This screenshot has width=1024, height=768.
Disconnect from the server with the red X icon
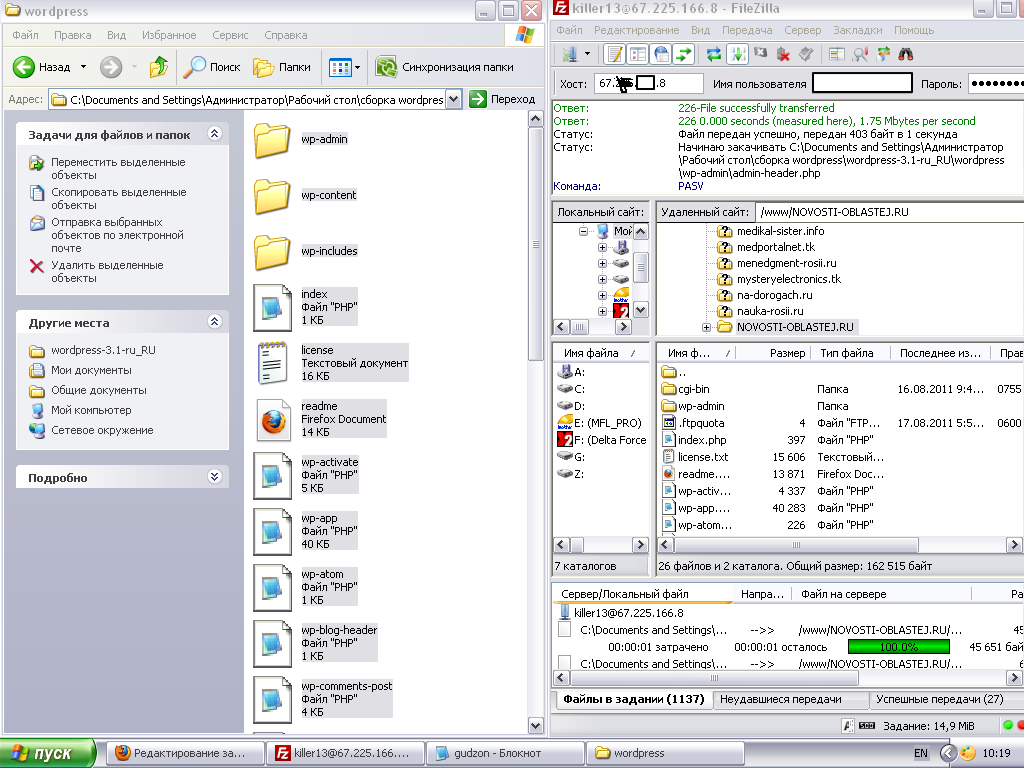coord(783,54)
